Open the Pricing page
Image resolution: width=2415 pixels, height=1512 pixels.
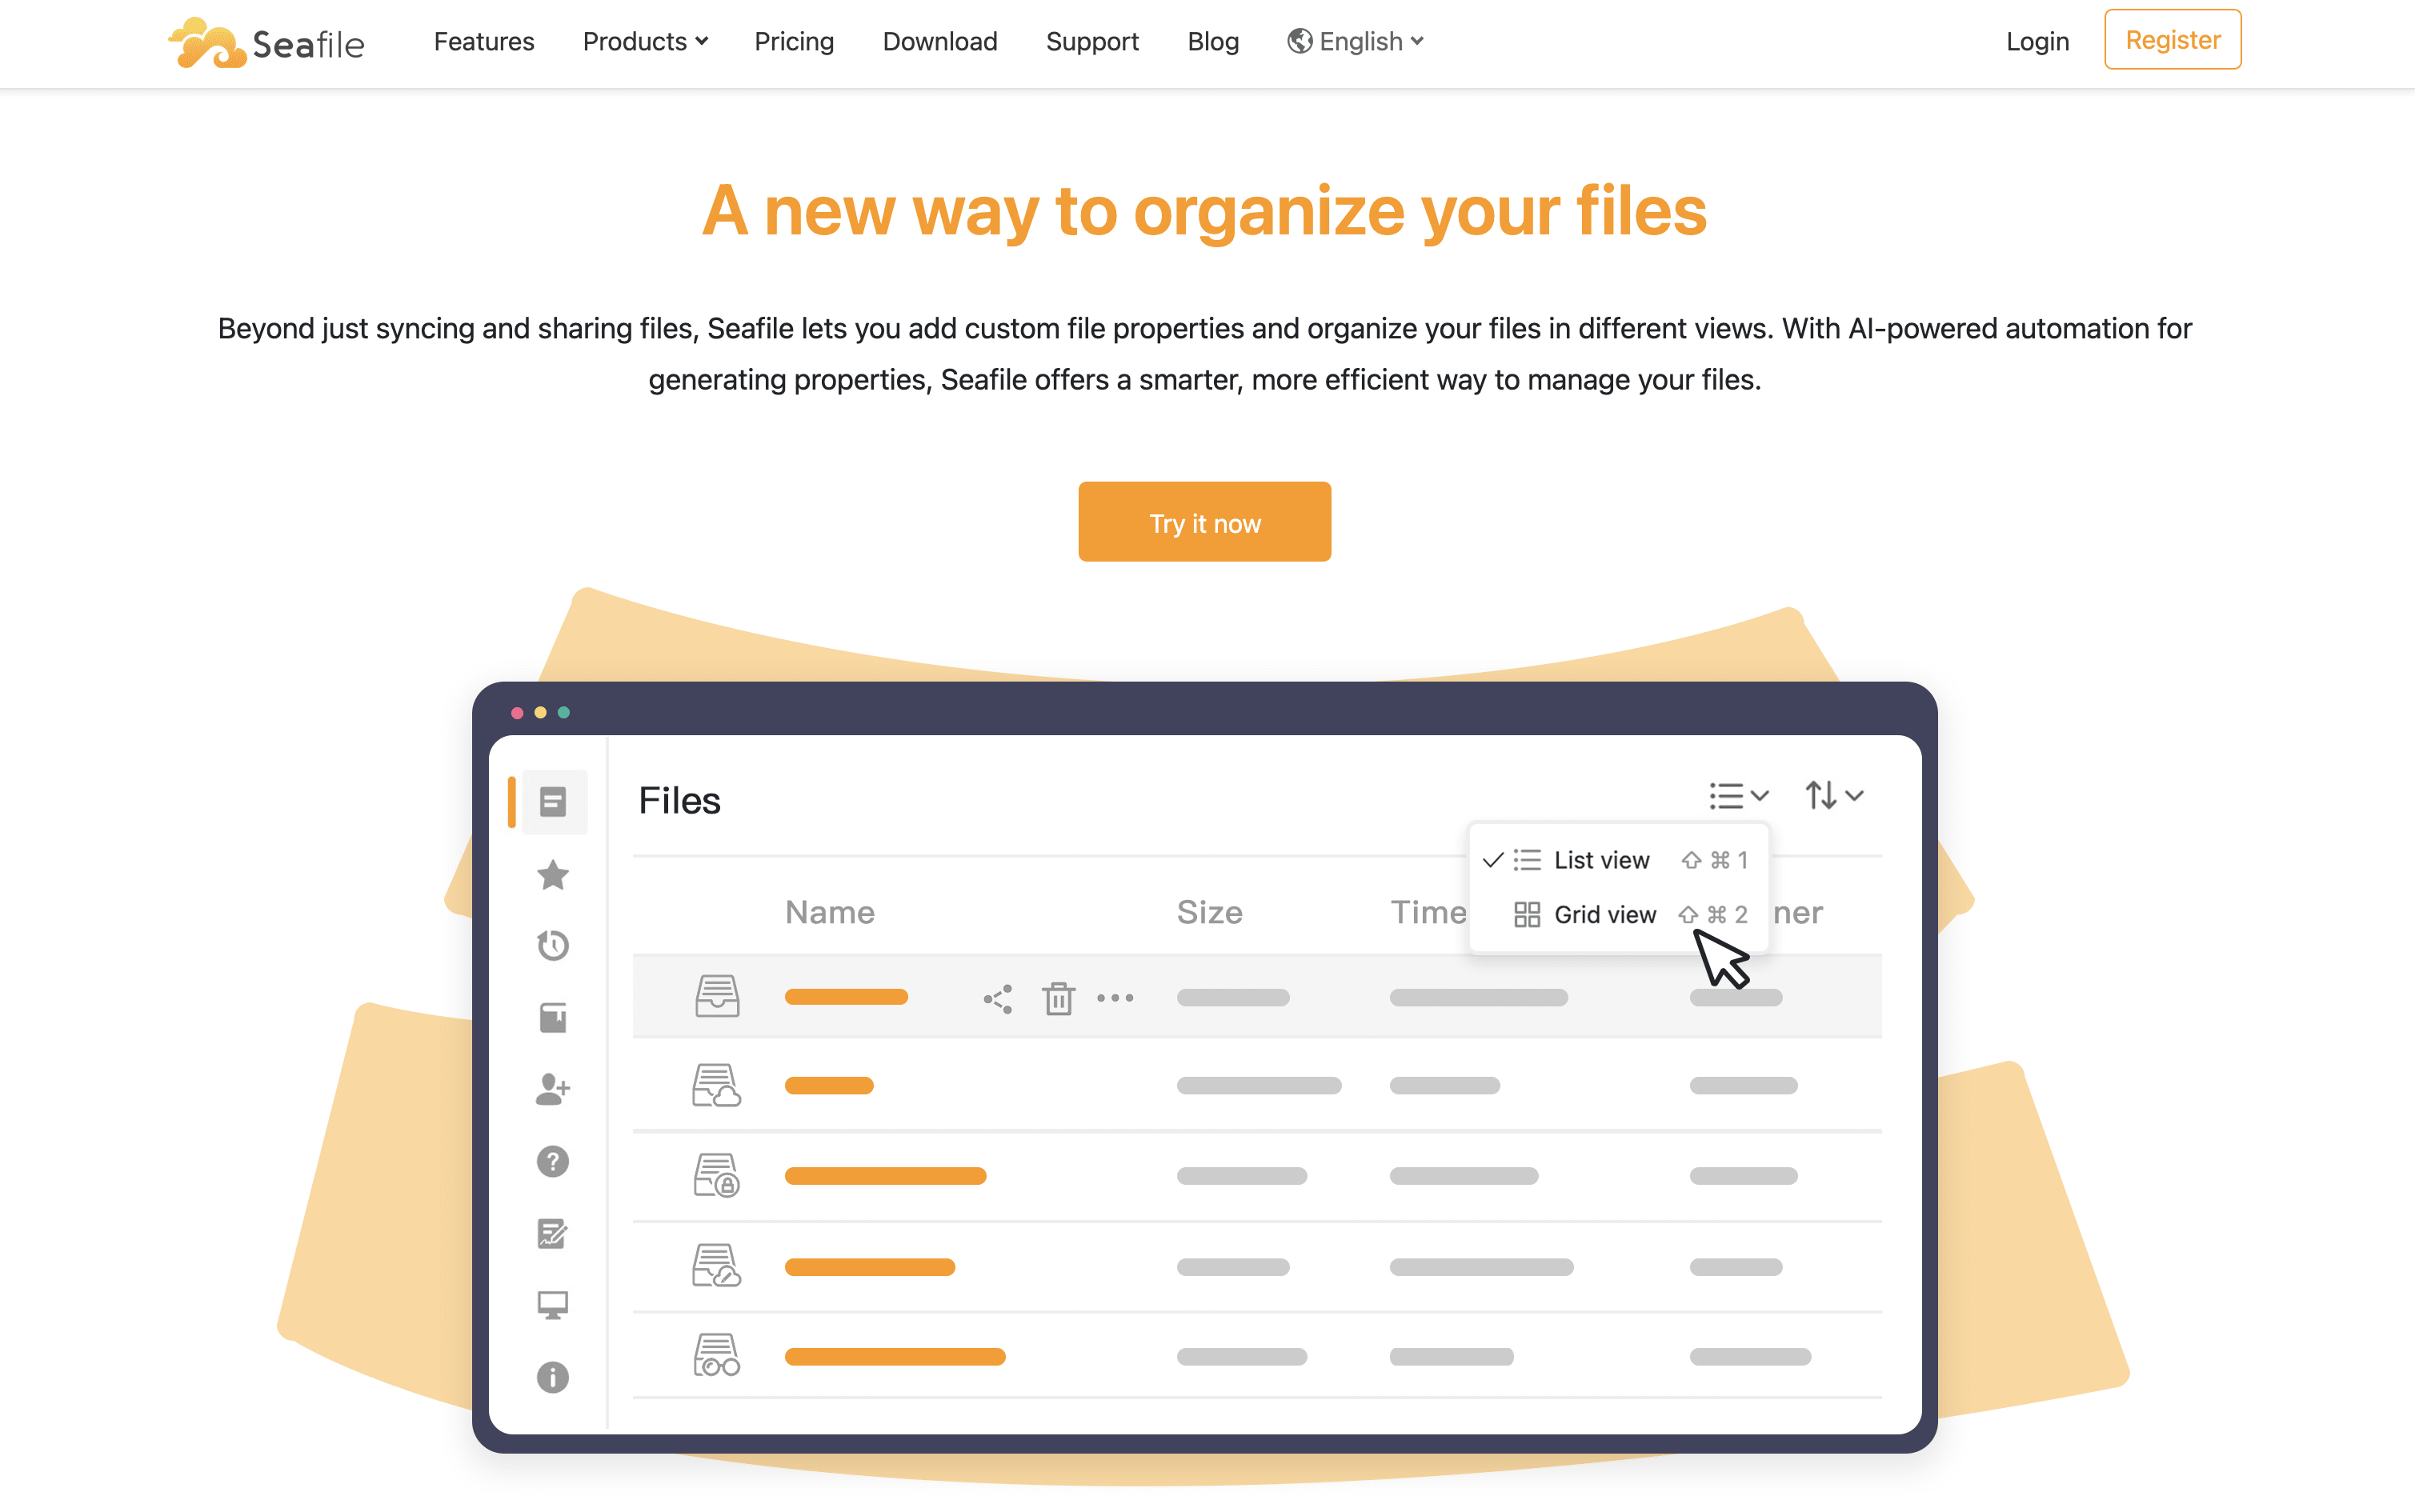(x=794, y=41)
